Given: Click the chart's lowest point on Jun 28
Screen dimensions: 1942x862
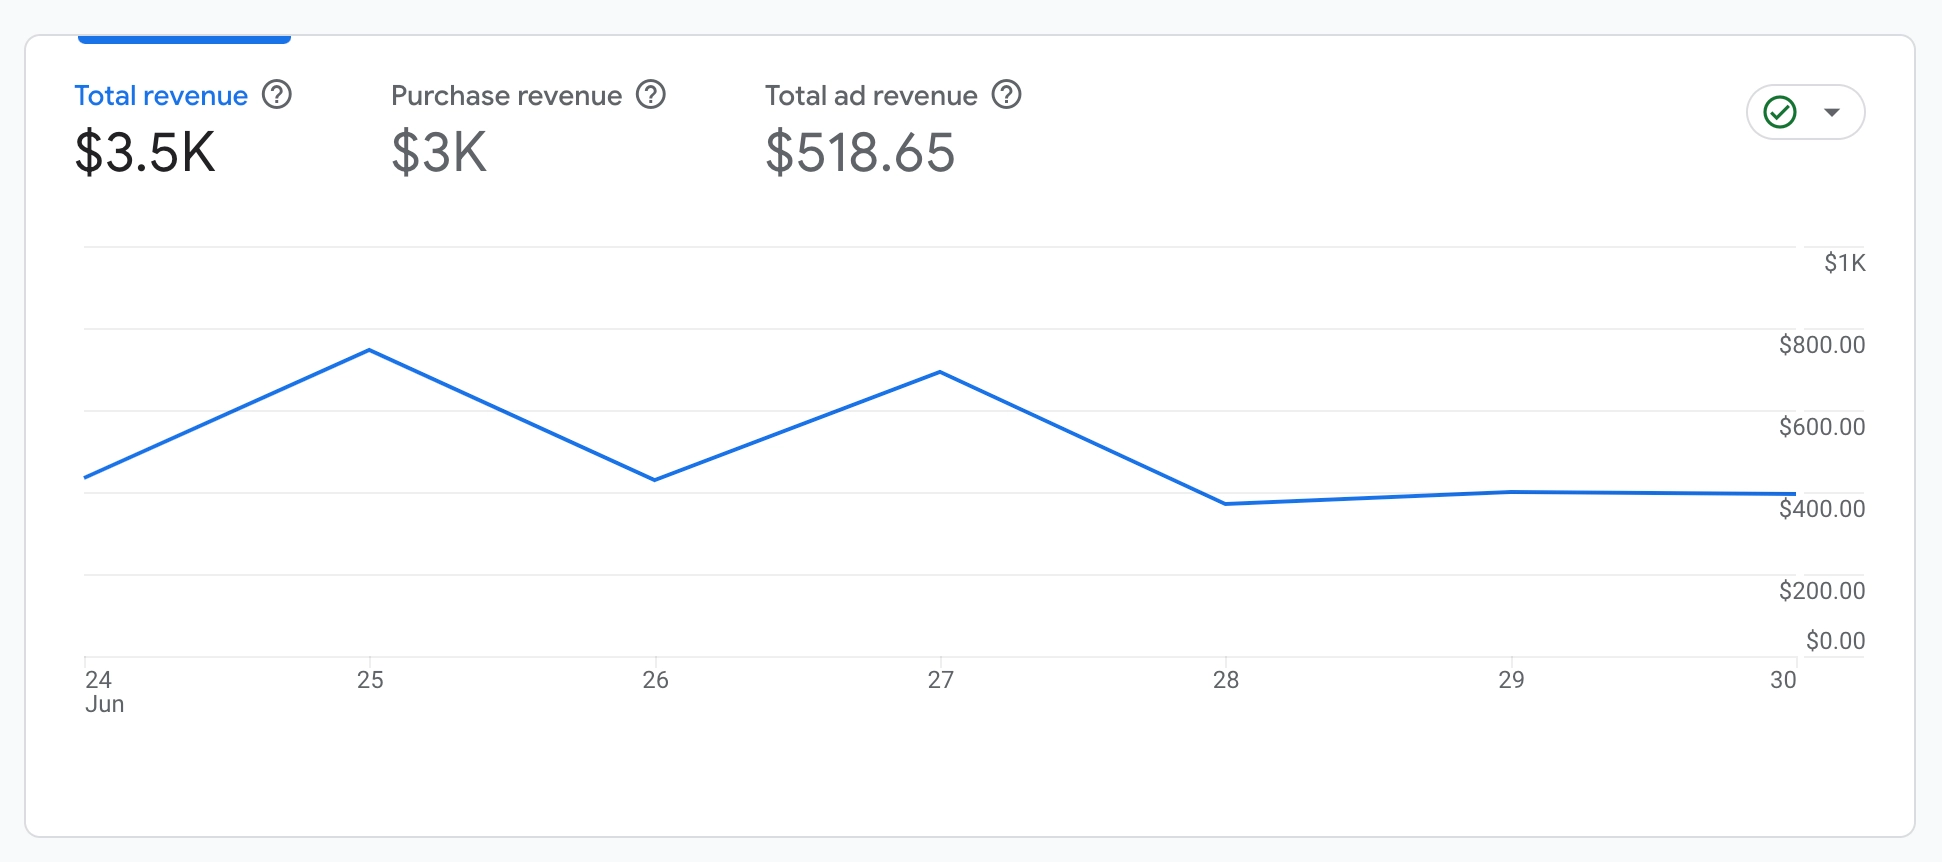Looking at the screenshot, I should (x=1226, y=504).
